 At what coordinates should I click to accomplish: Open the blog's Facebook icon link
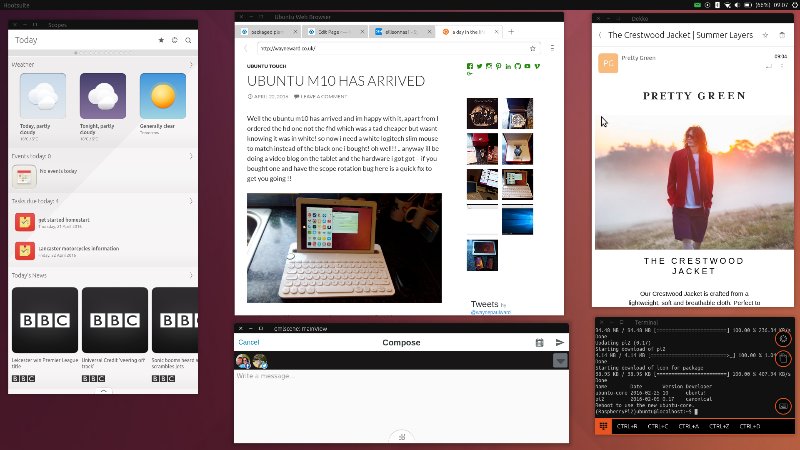pos(470,66)
